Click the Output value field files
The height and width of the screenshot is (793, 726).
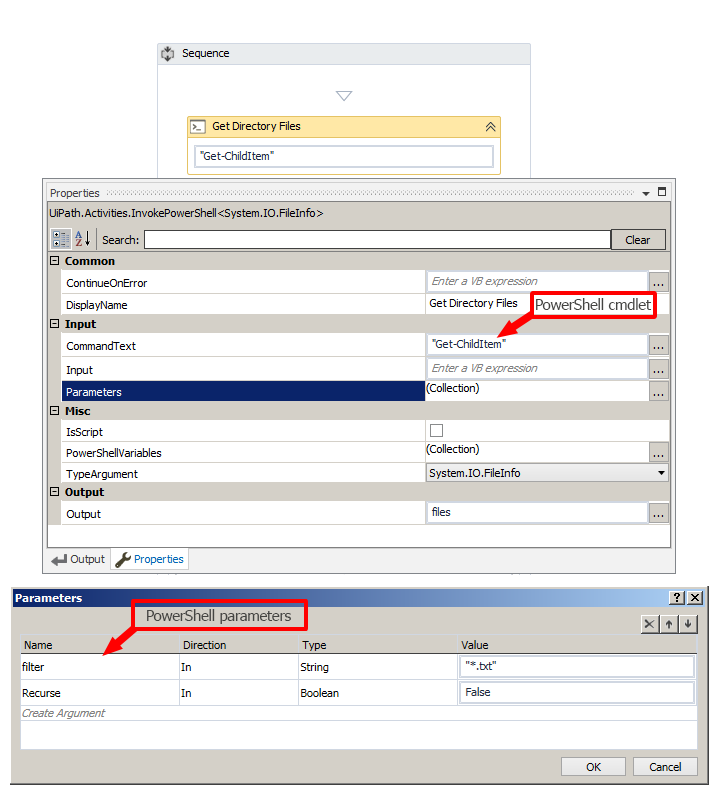point(537,512)
